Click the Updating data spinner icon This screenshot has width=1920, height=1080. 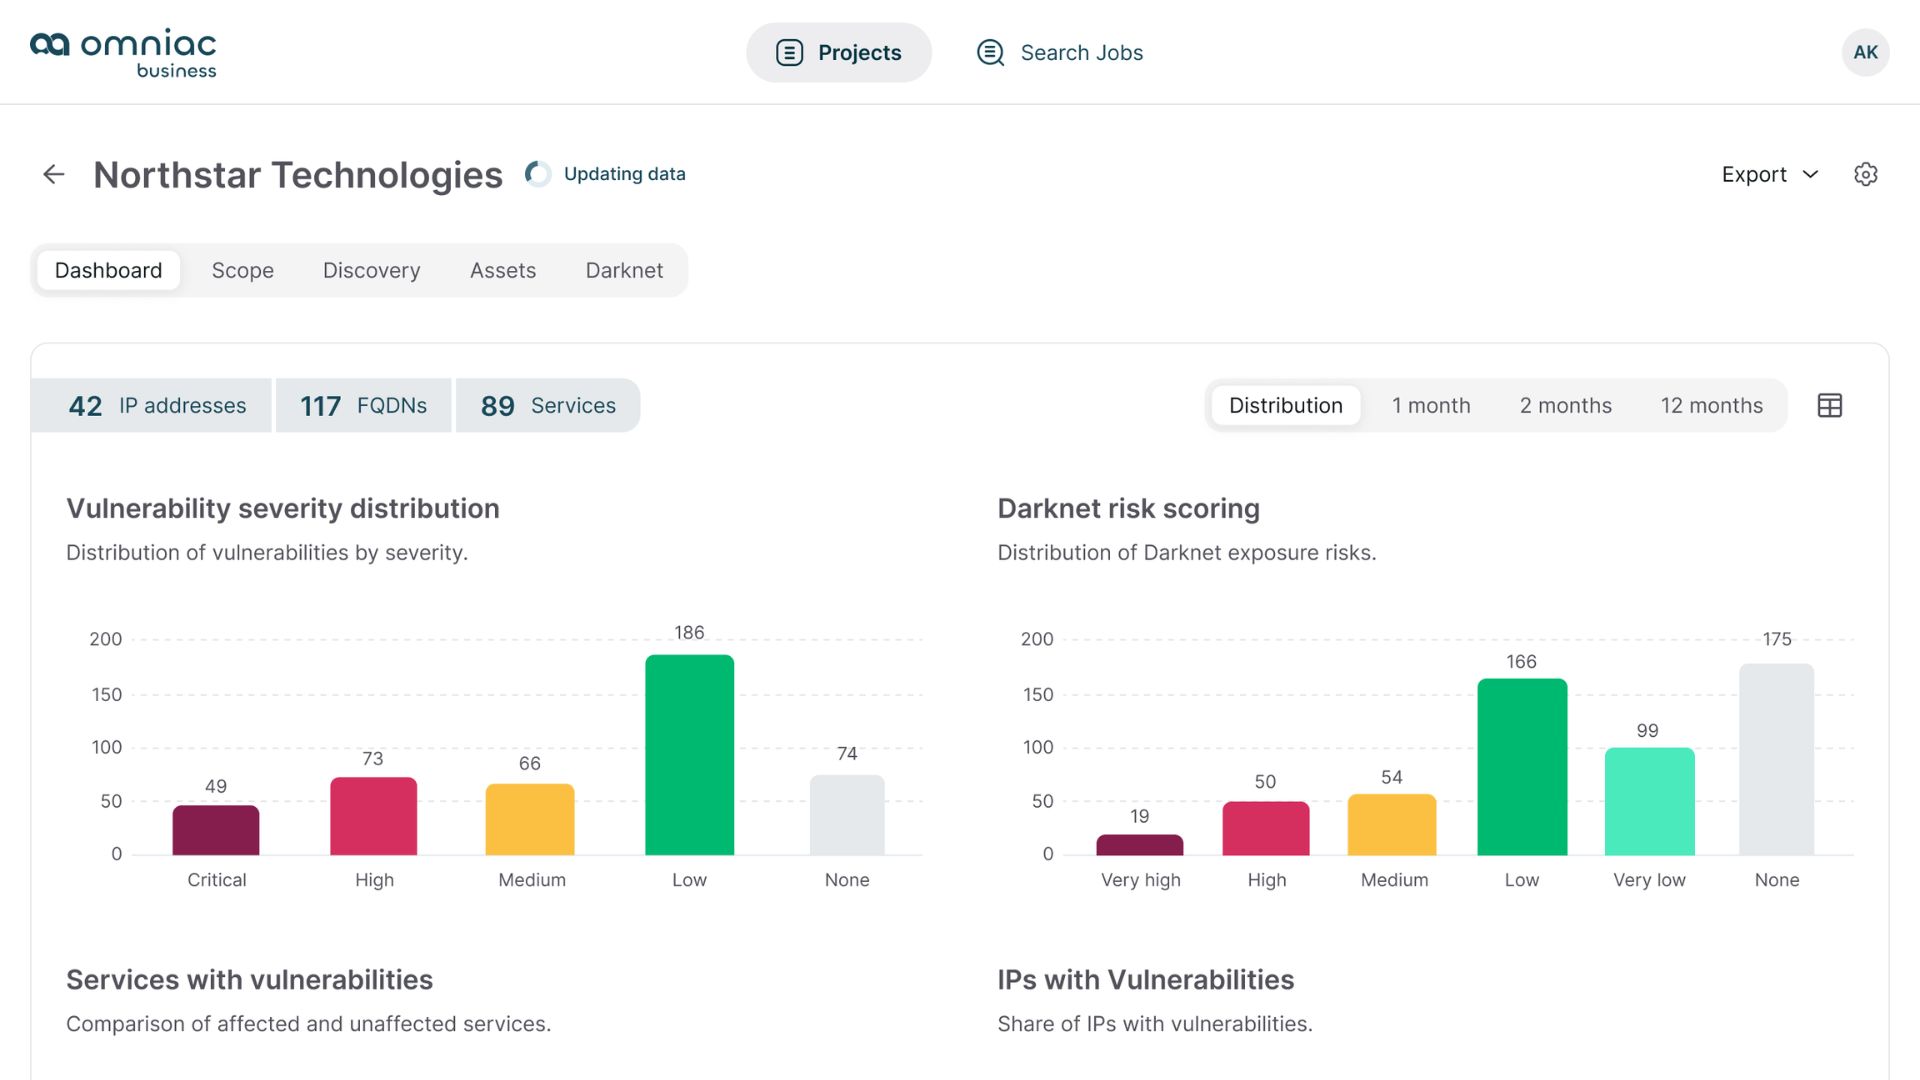(538, 174)
